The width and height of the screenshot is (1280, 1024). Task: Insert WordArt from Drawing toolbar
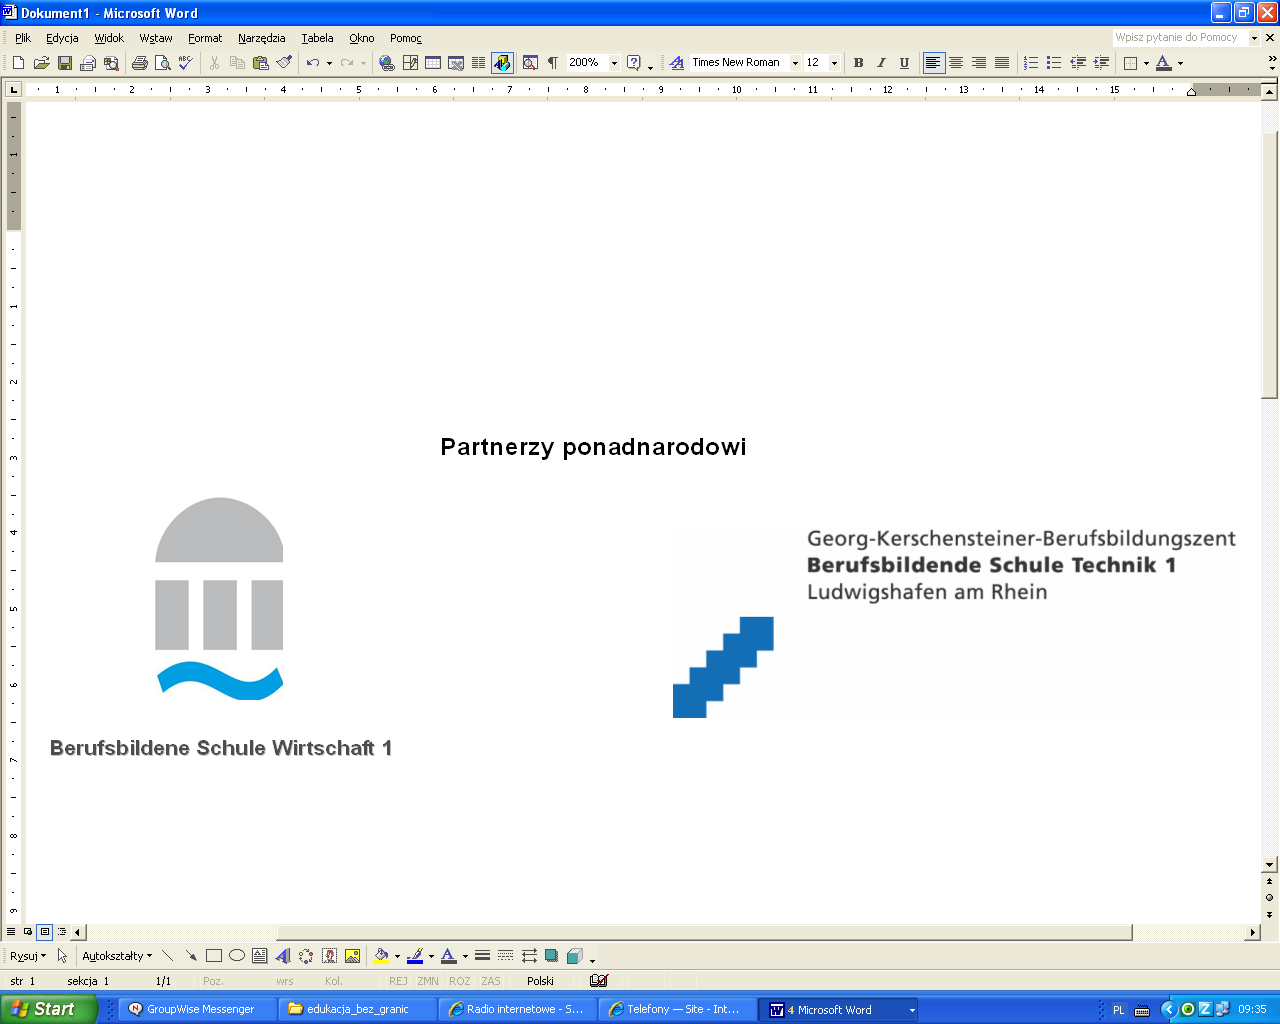(283, 956)
